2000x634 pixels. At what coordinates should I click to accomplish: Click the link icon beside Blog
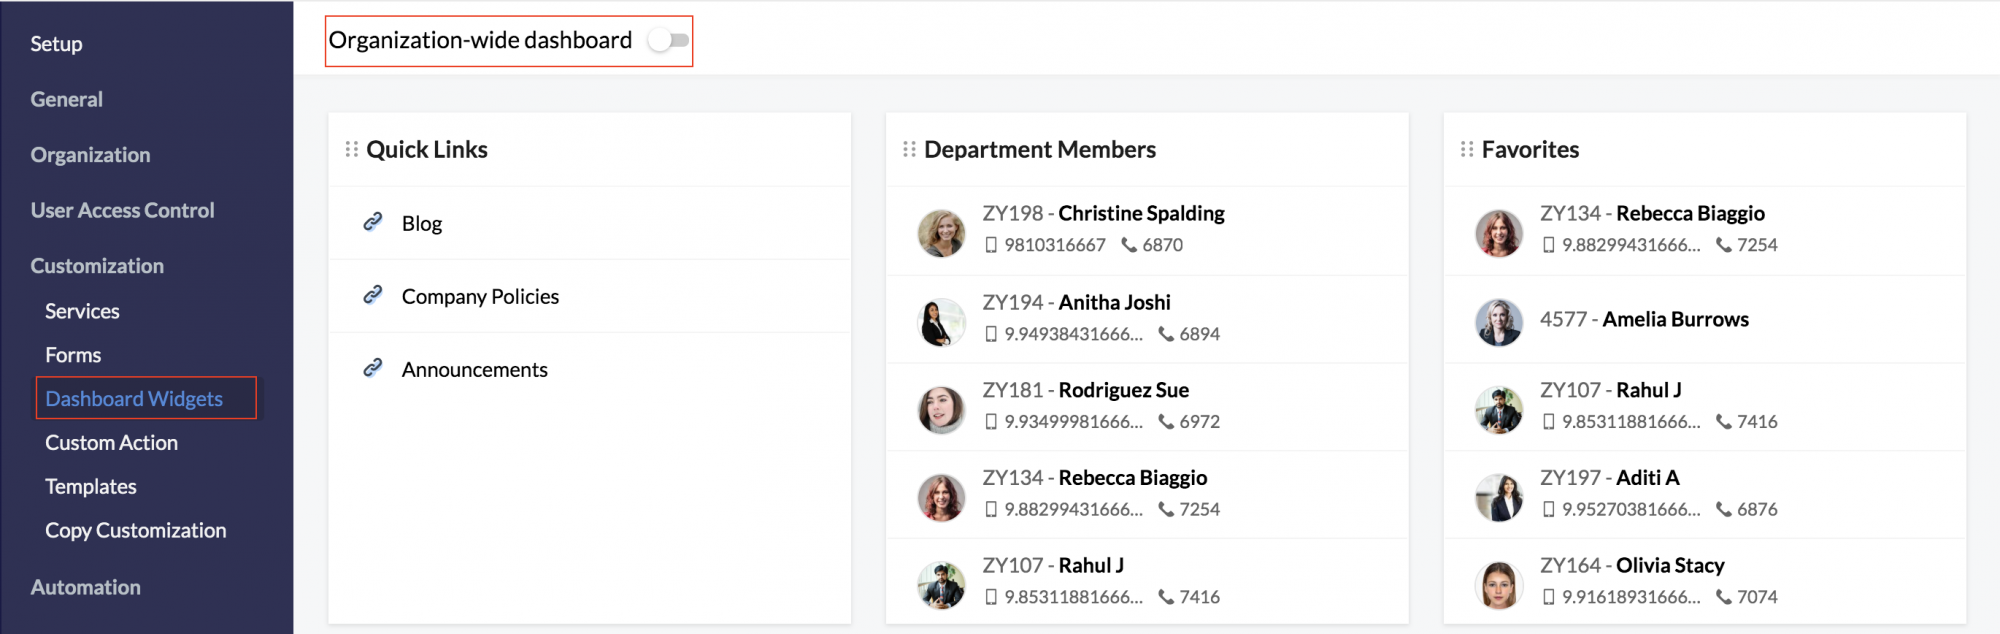pos(372,222)
